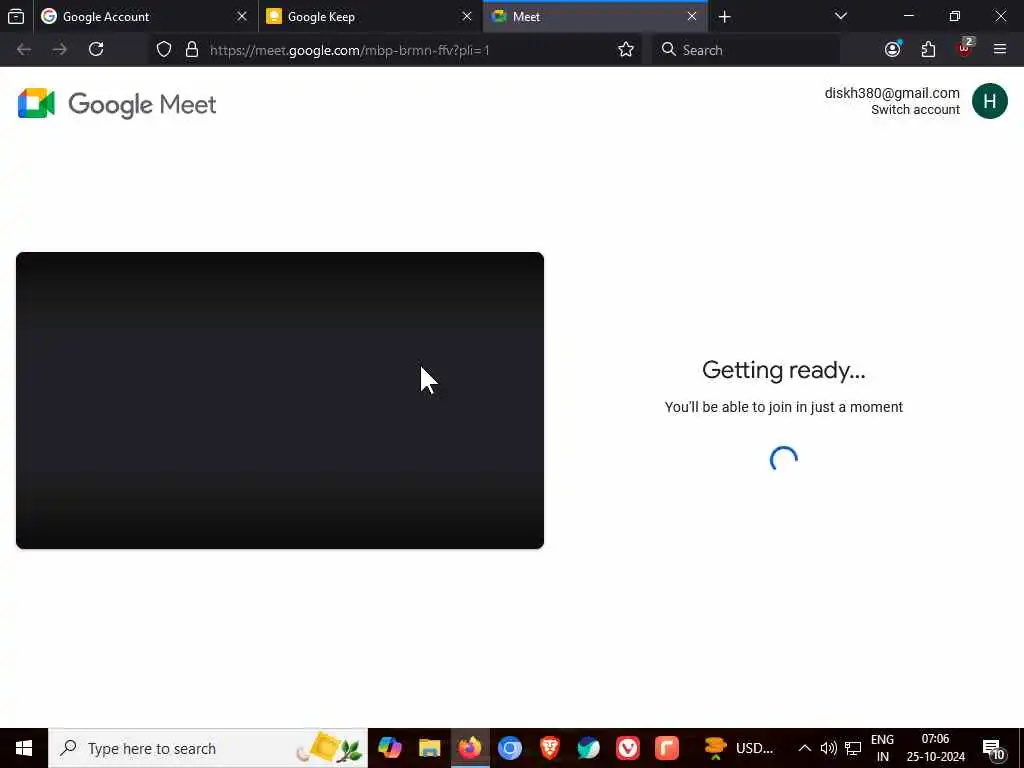1024x768 pixels.
Task: Click the dark camera preview area
Action: [x=280, y=400]
